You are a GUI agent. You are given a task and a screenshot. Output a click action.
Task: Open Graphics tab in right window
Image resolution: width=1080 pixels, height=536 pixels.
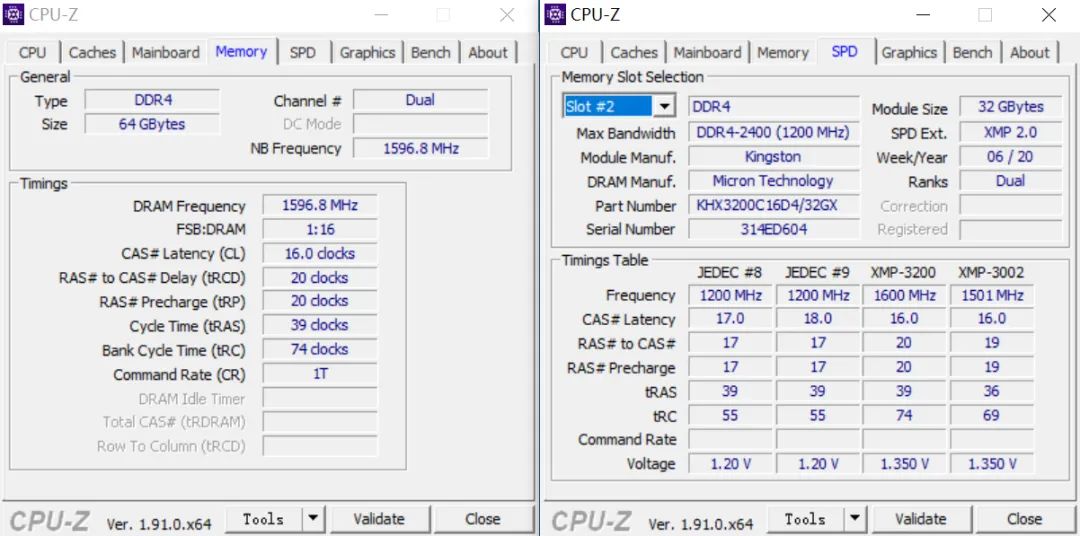click(x=909, y=52)
